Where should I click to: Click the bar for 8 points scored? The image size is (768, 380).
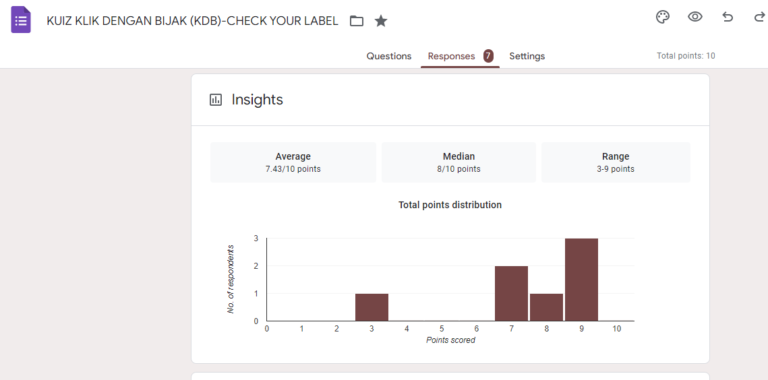[x=547, y=308]
